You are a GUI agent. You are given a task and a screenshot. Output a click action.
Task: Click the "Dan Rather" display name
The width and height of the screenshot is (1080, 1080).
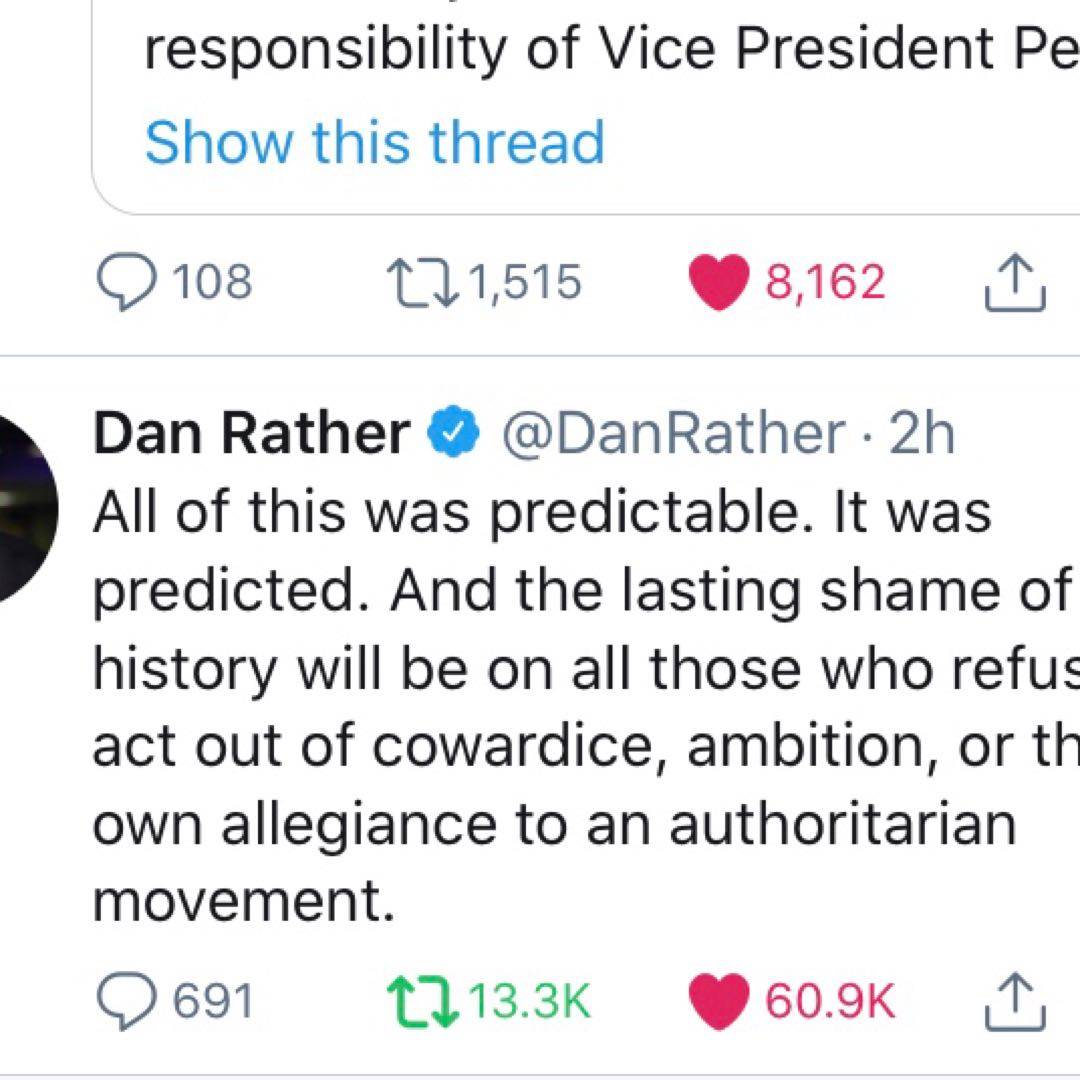tap(251, 434)
